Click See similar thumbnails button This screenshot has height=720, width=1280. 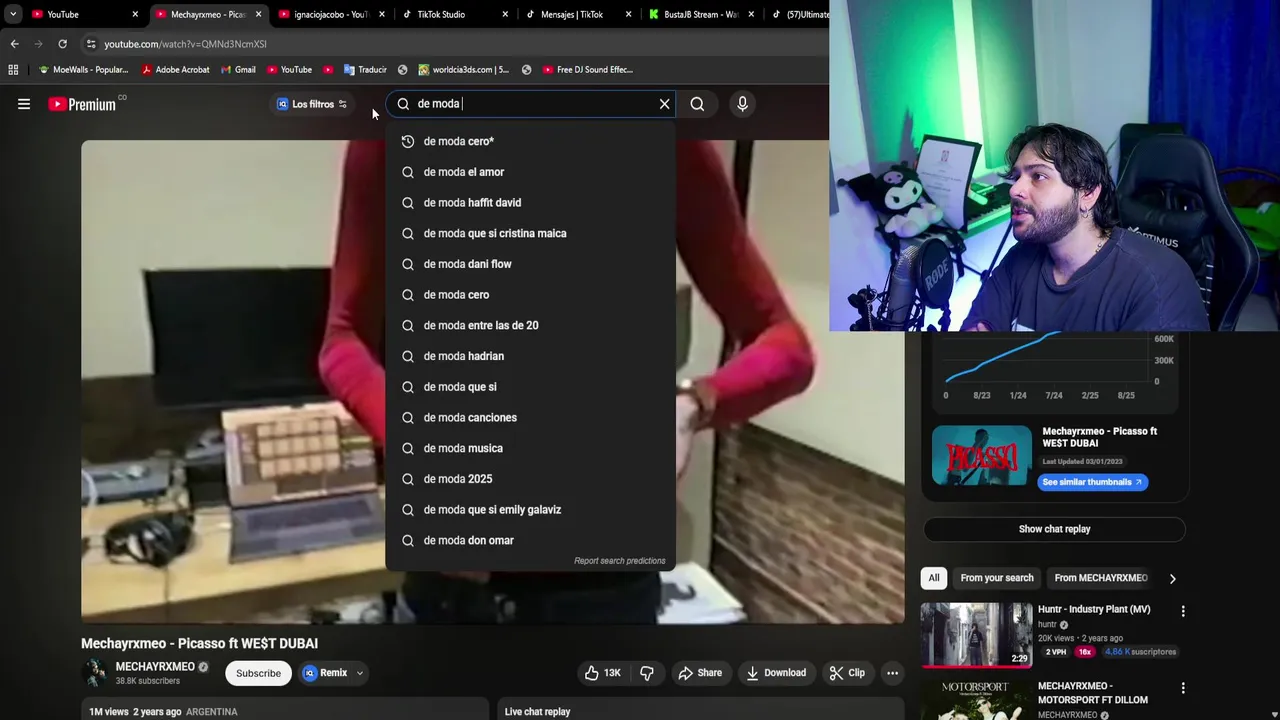pos(1092,482)
